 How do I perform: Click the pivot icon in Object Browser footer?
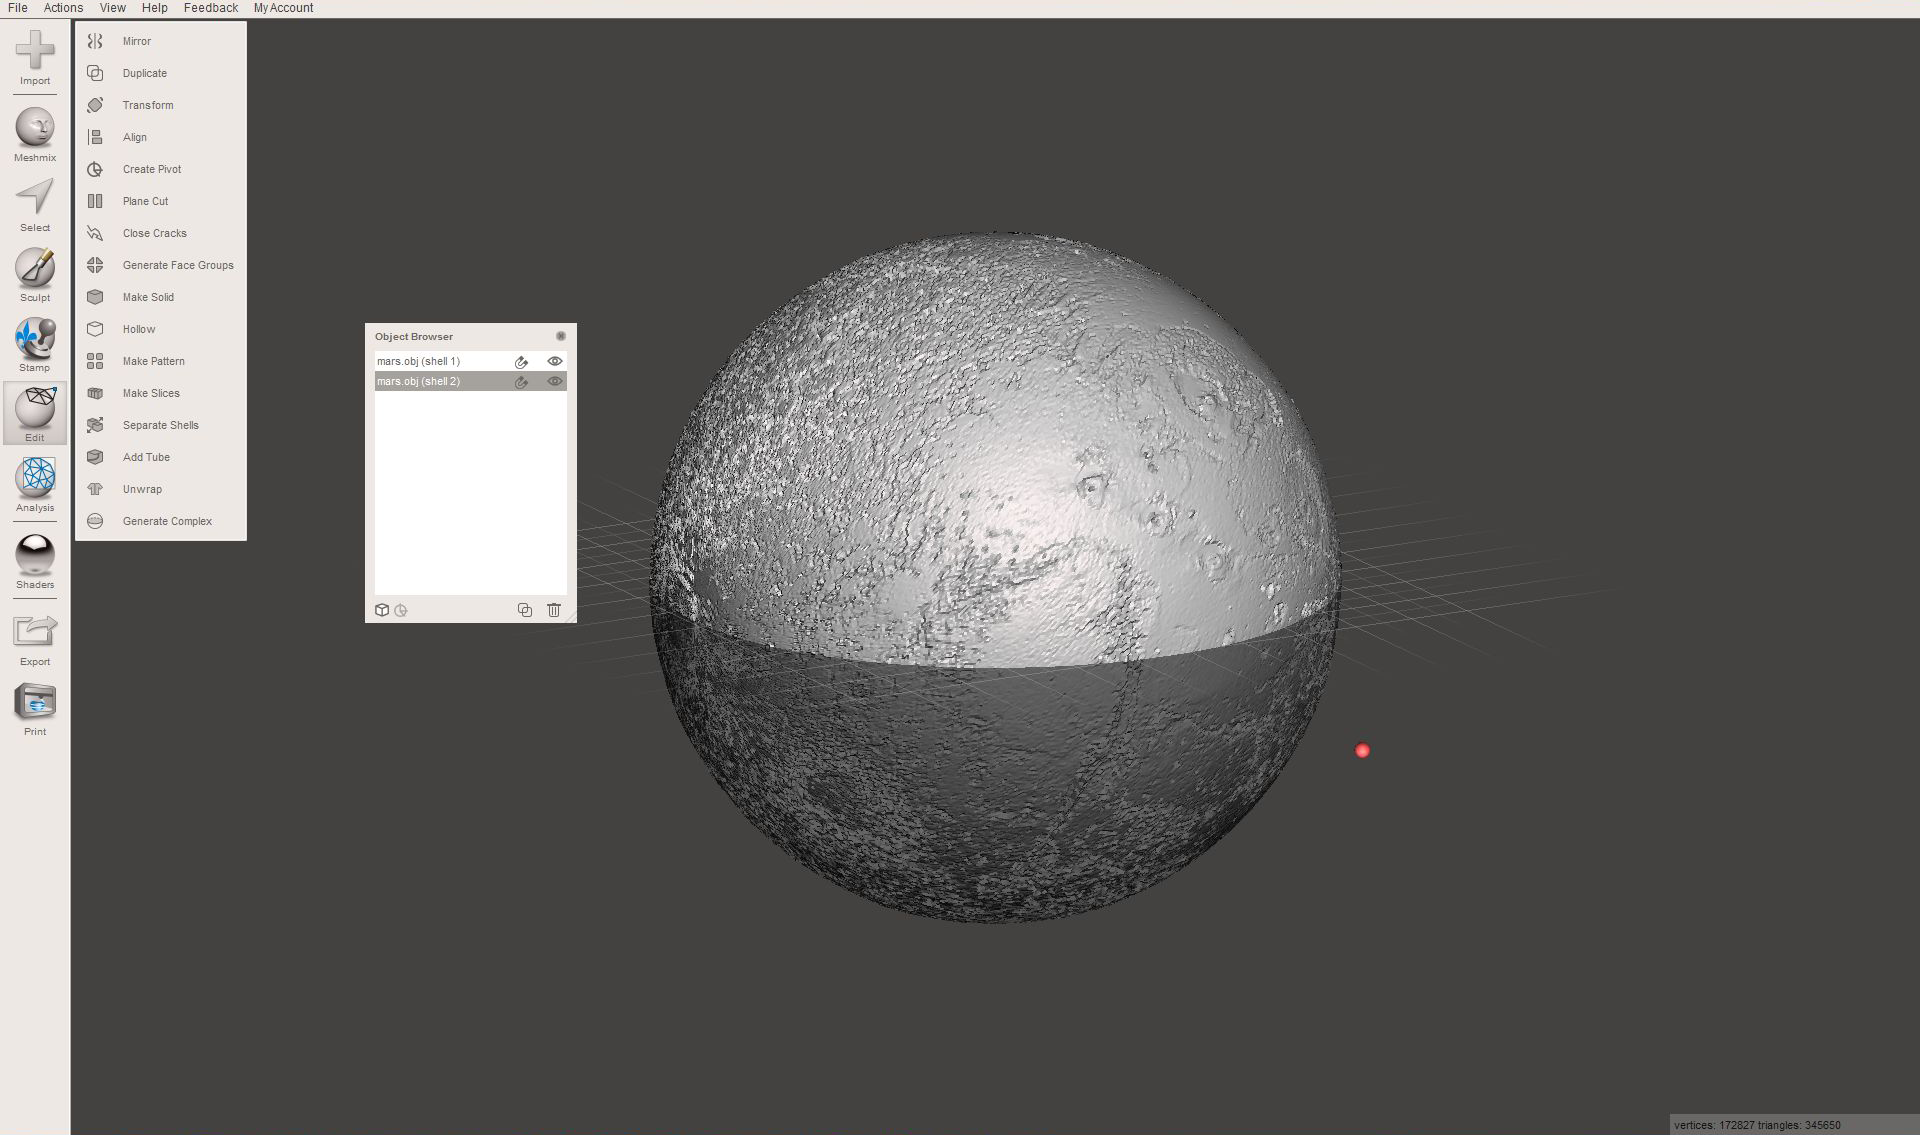pyautogui.click(x=401, y=610)
